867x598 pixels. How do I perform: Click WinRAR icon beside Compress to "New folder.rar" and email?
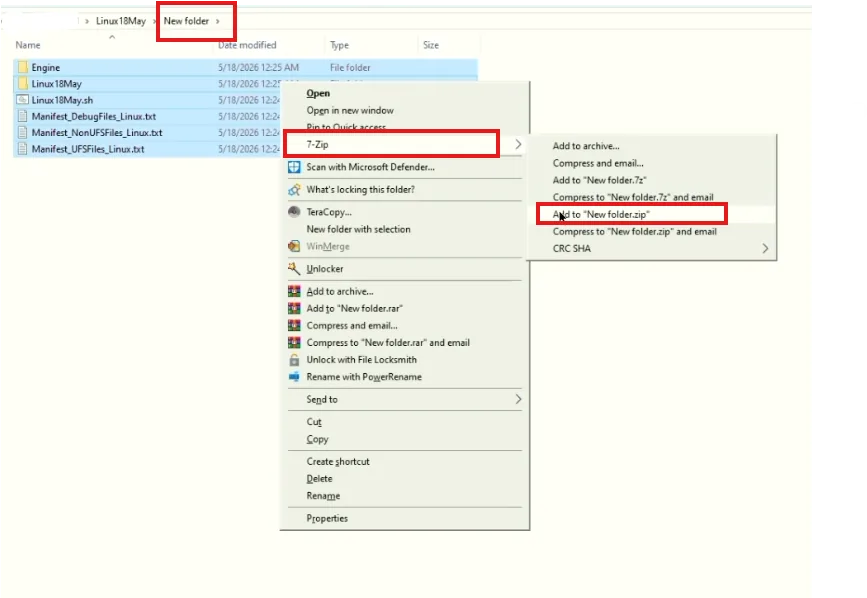(x=294, y=343)
